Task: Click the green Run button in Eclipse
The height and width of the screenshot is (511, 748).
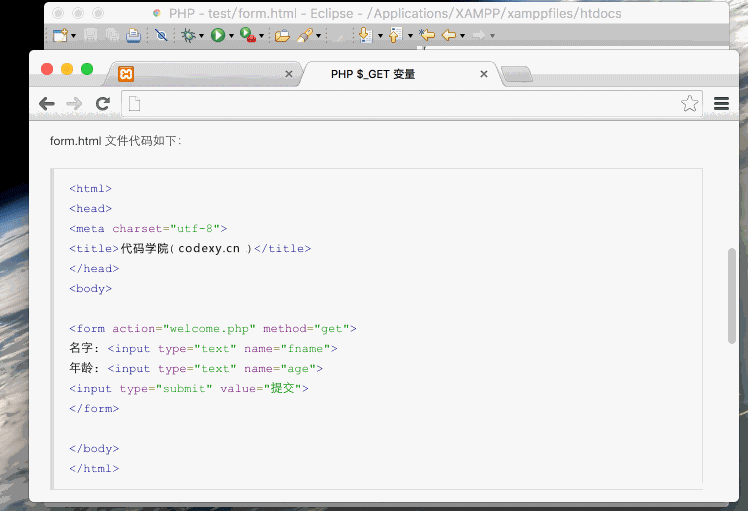Action: tap(218, 35)
